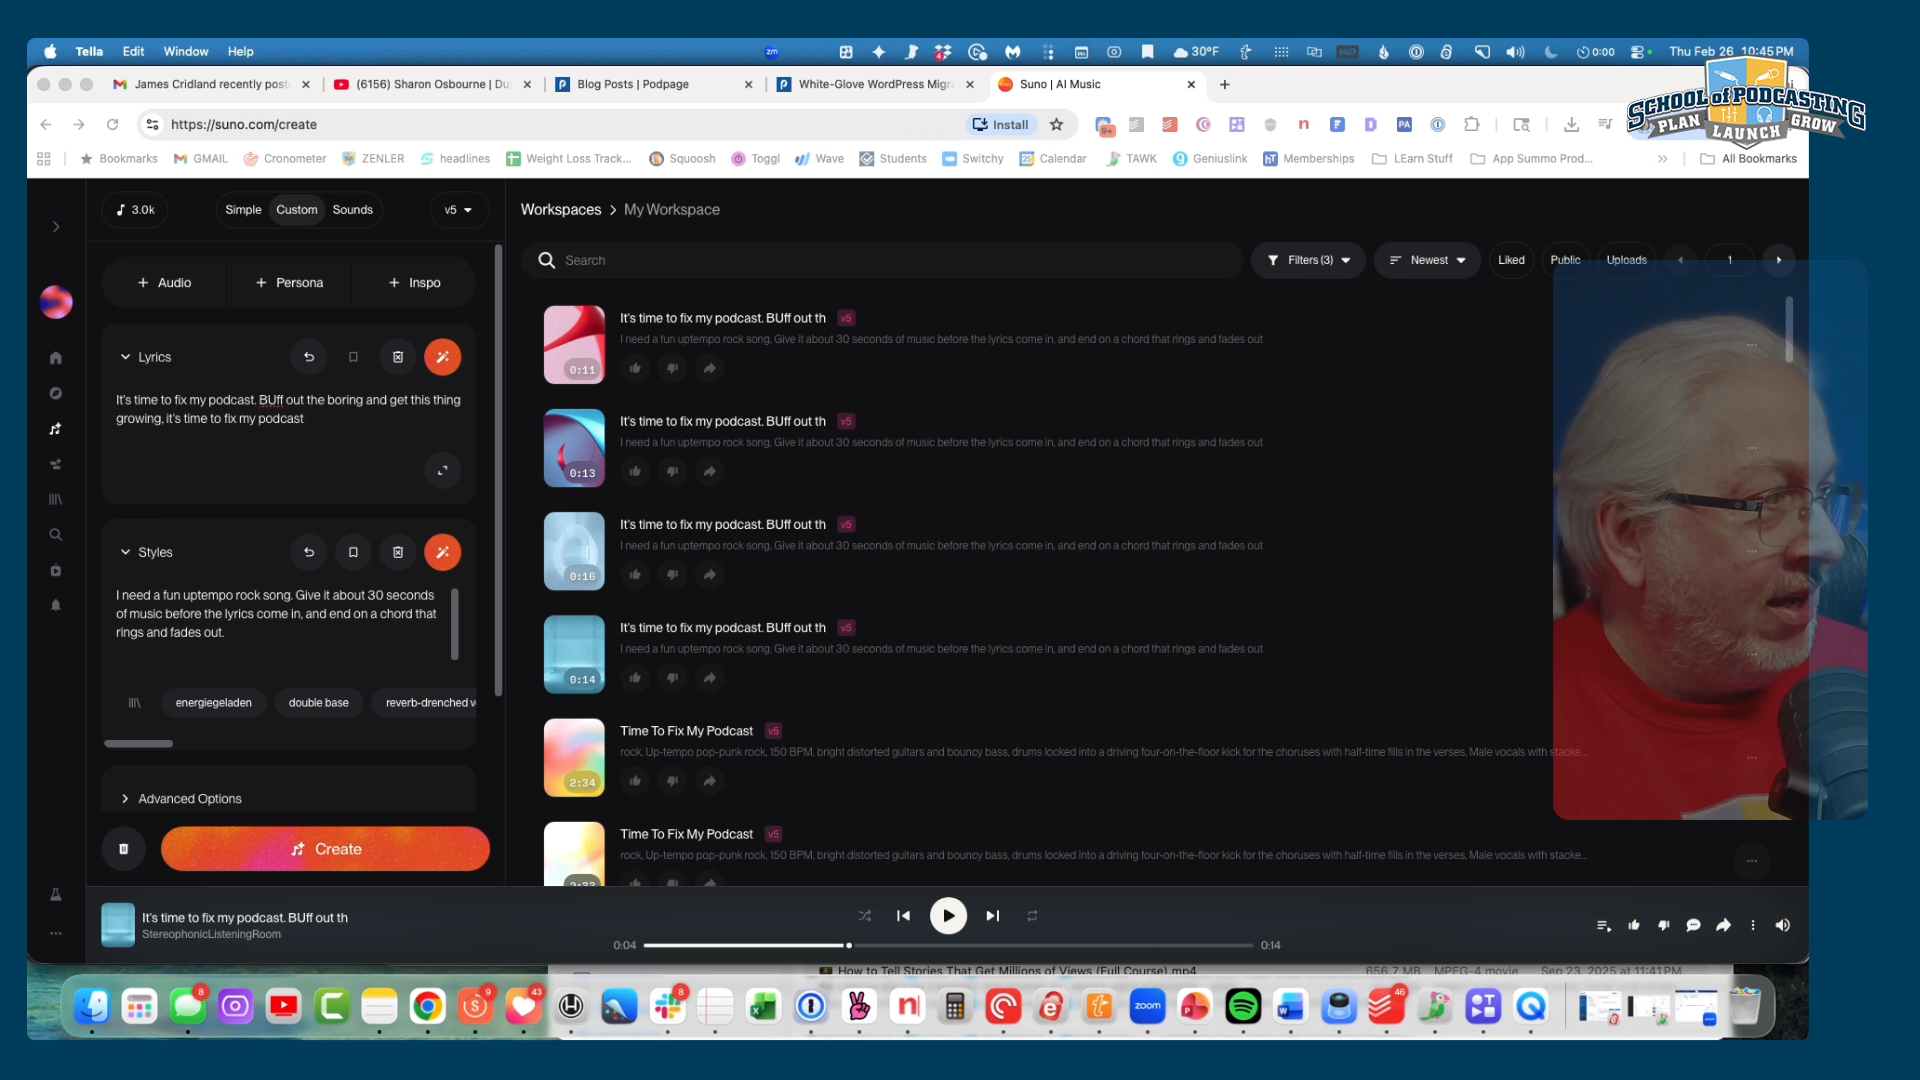The width and height of the screenshot is (1920, 1080).
Task: Click the magic wand icon in Lyrics section
Action: point(442,357)
